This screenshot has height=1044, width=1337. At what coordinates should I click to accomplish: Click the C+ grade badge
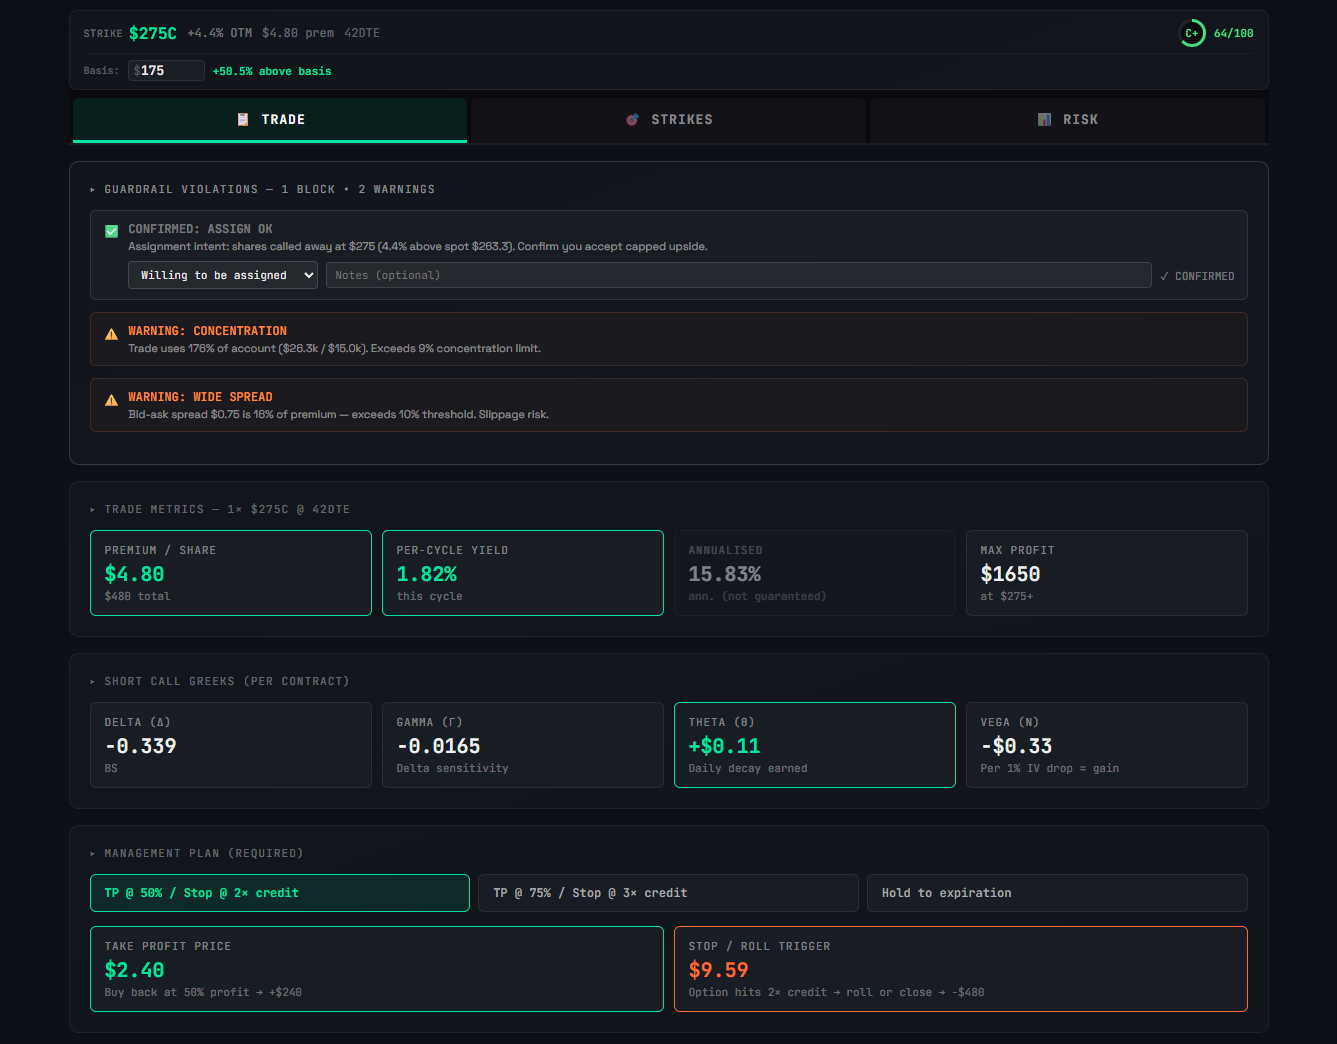pos(1192,32)
